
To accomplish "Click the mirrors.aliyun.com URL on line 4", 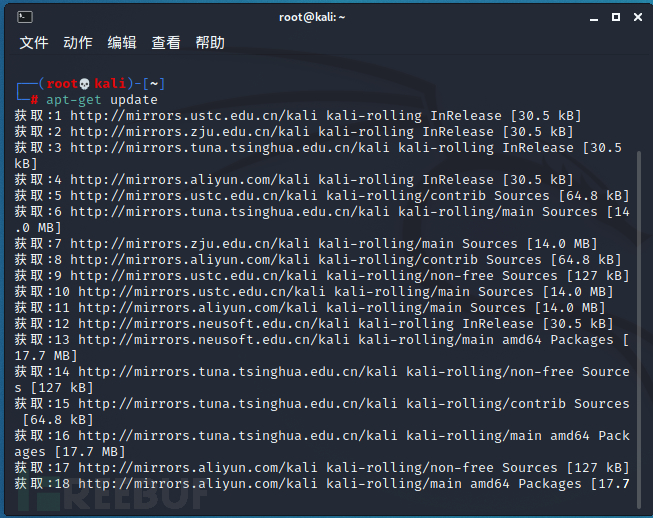I will pyautogui.click(x=190, y=180).
